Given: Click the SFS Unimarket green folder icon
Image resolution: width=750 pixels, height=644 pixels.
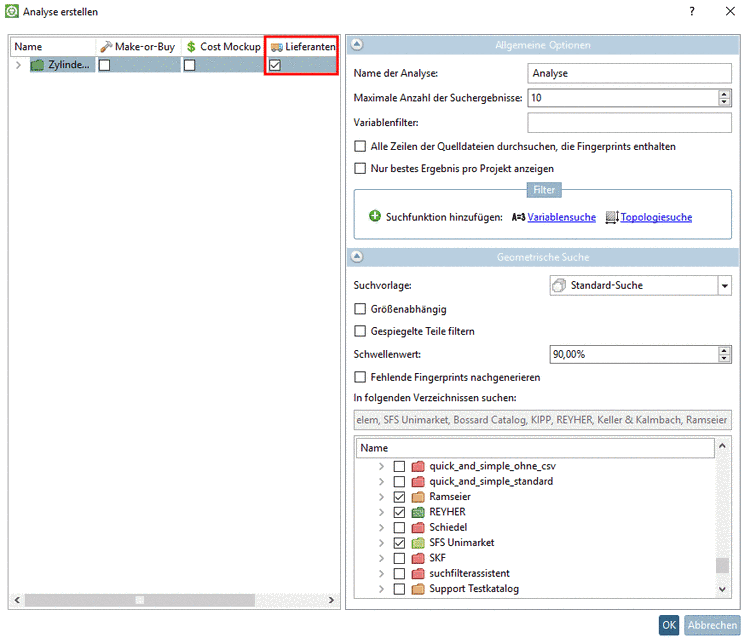Looking at the screenshot, I should [418, 543].
